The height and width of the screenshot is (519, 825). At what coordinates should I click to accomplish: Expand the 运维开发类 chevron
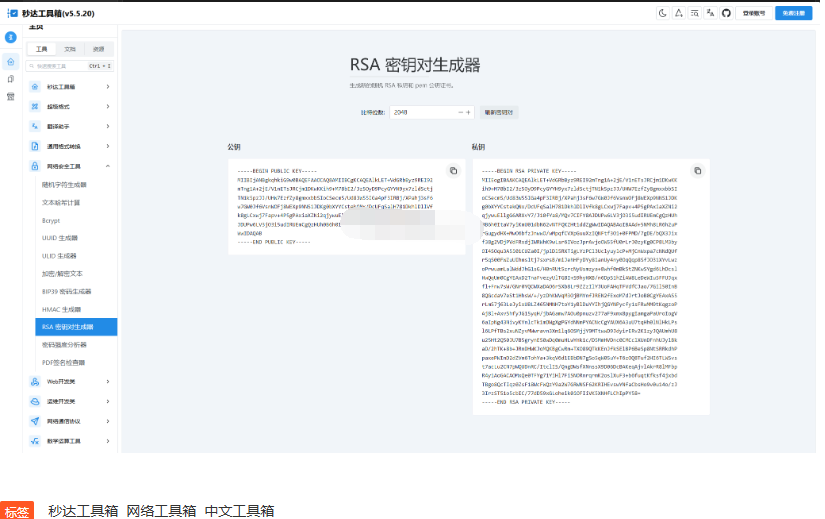coord(108,402)
